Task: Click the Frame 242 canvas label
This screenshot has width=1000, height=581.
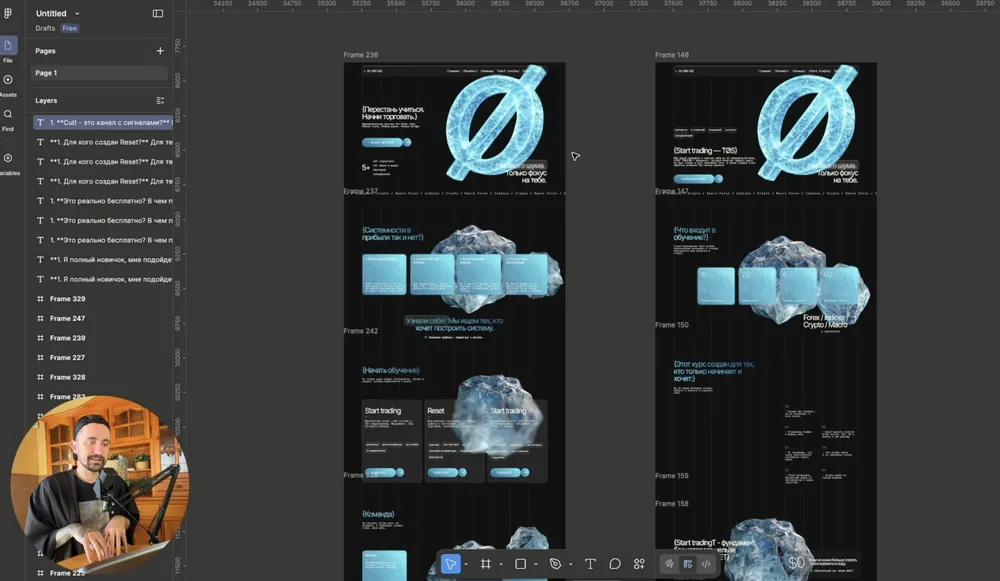Action: pos(361,331)
